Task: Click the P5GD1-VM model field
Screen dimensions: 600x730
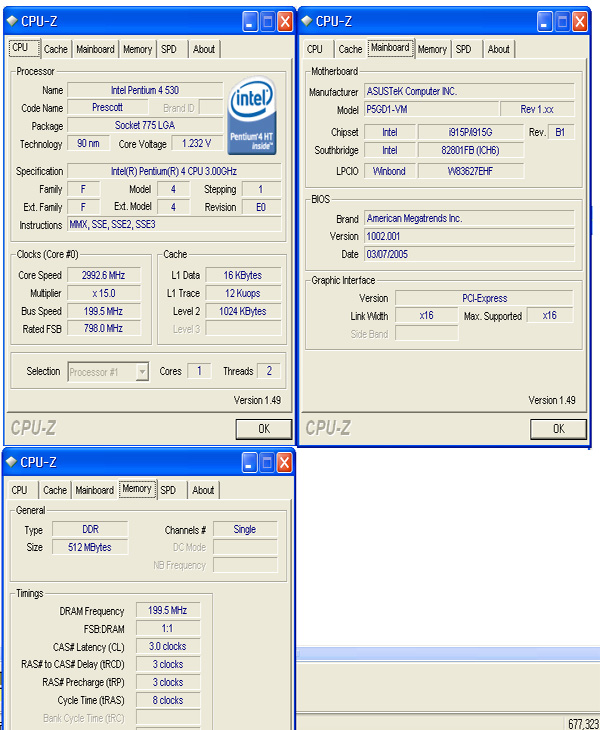Action: [431, 109]
